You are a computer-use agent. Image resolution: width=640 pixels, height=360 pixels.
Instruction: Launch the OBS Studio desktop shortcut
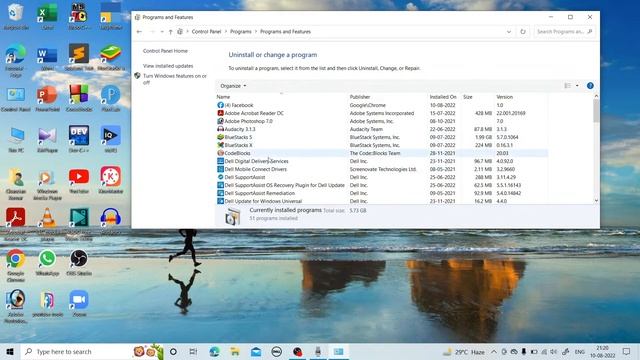[x=79, y=262]
